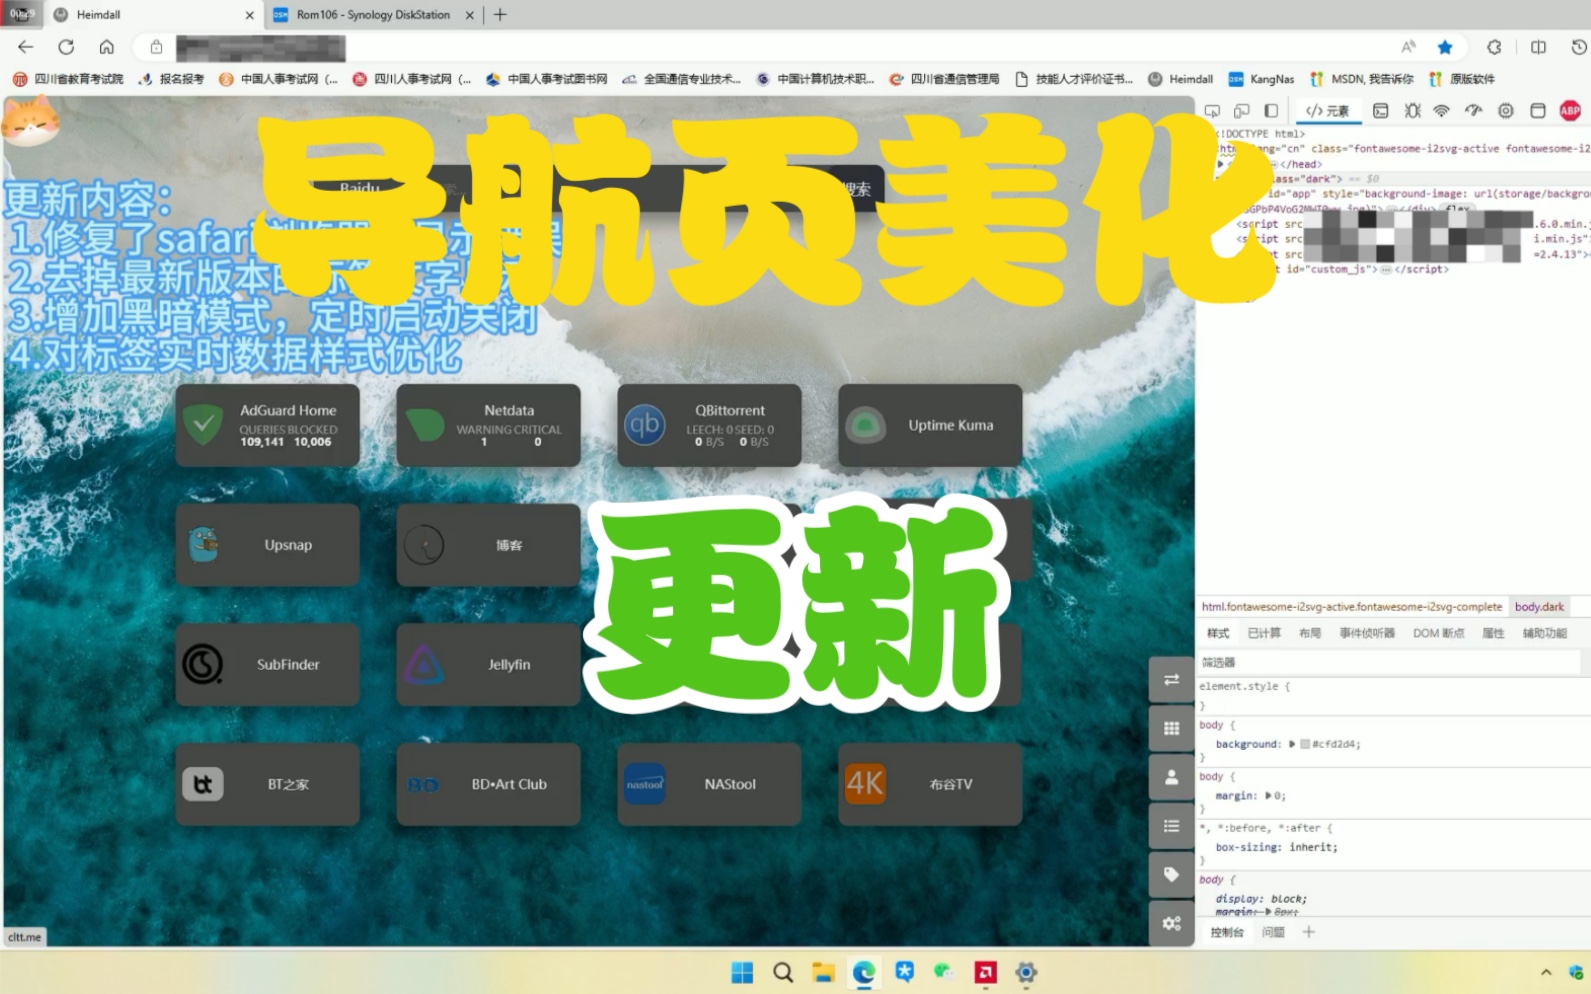Expand the margin: 0 property triangle
This screenshot has width=1591, height=994.
click(x=1269, y=796)
